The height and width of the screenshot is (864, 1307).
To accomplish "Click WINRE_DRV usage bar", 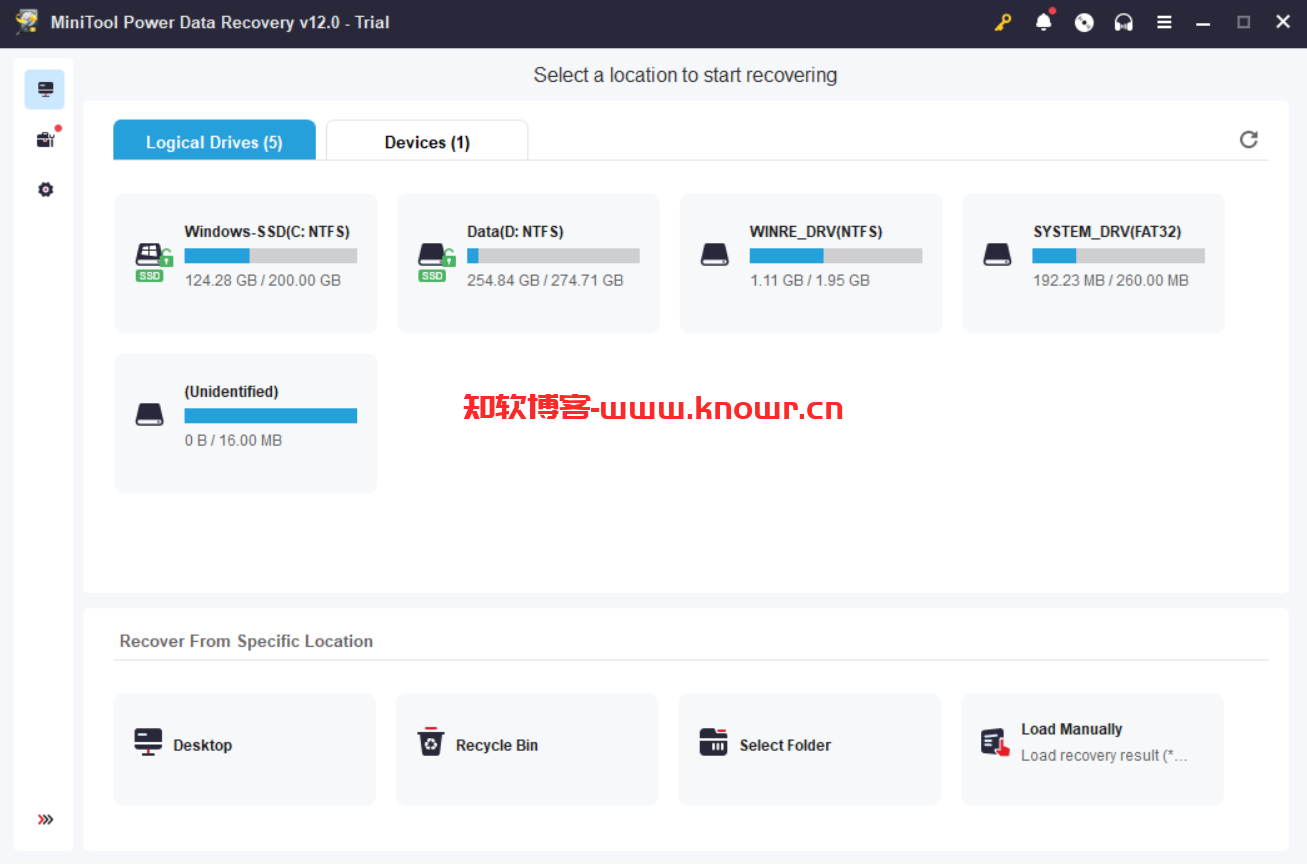I will 836,256.
